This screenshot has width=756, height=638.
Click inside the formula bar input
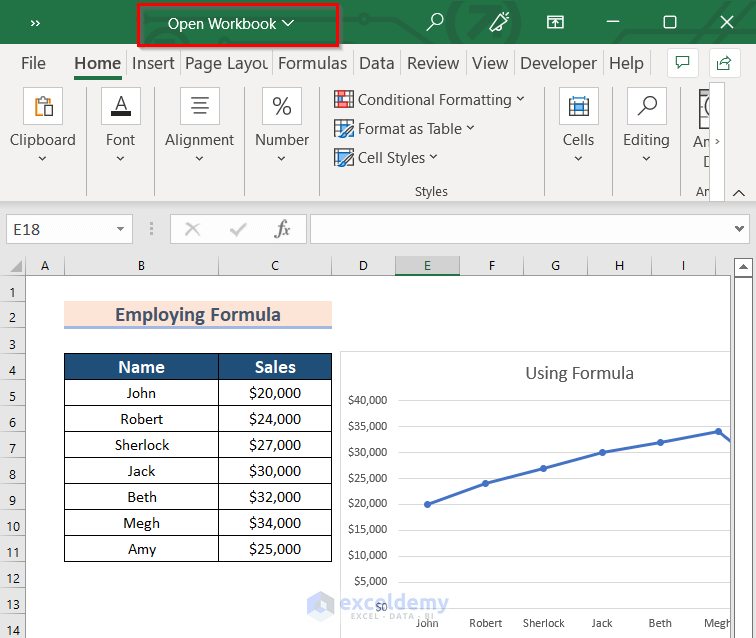click(x=520, y=229)
